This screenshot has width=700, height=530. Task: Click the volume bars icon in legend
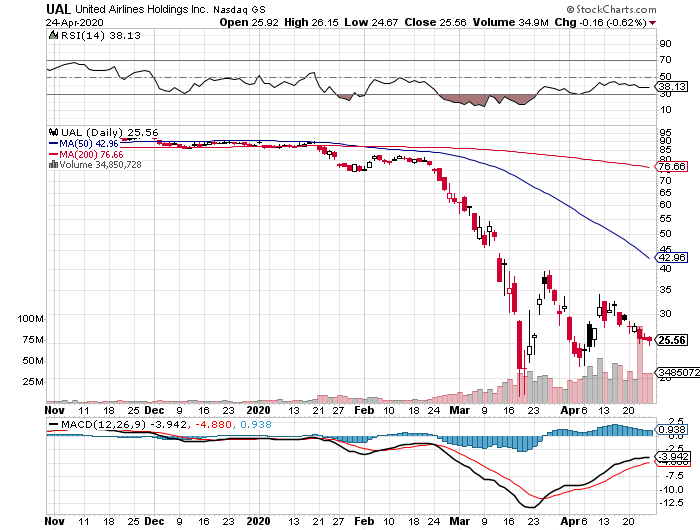click(54, 165)
